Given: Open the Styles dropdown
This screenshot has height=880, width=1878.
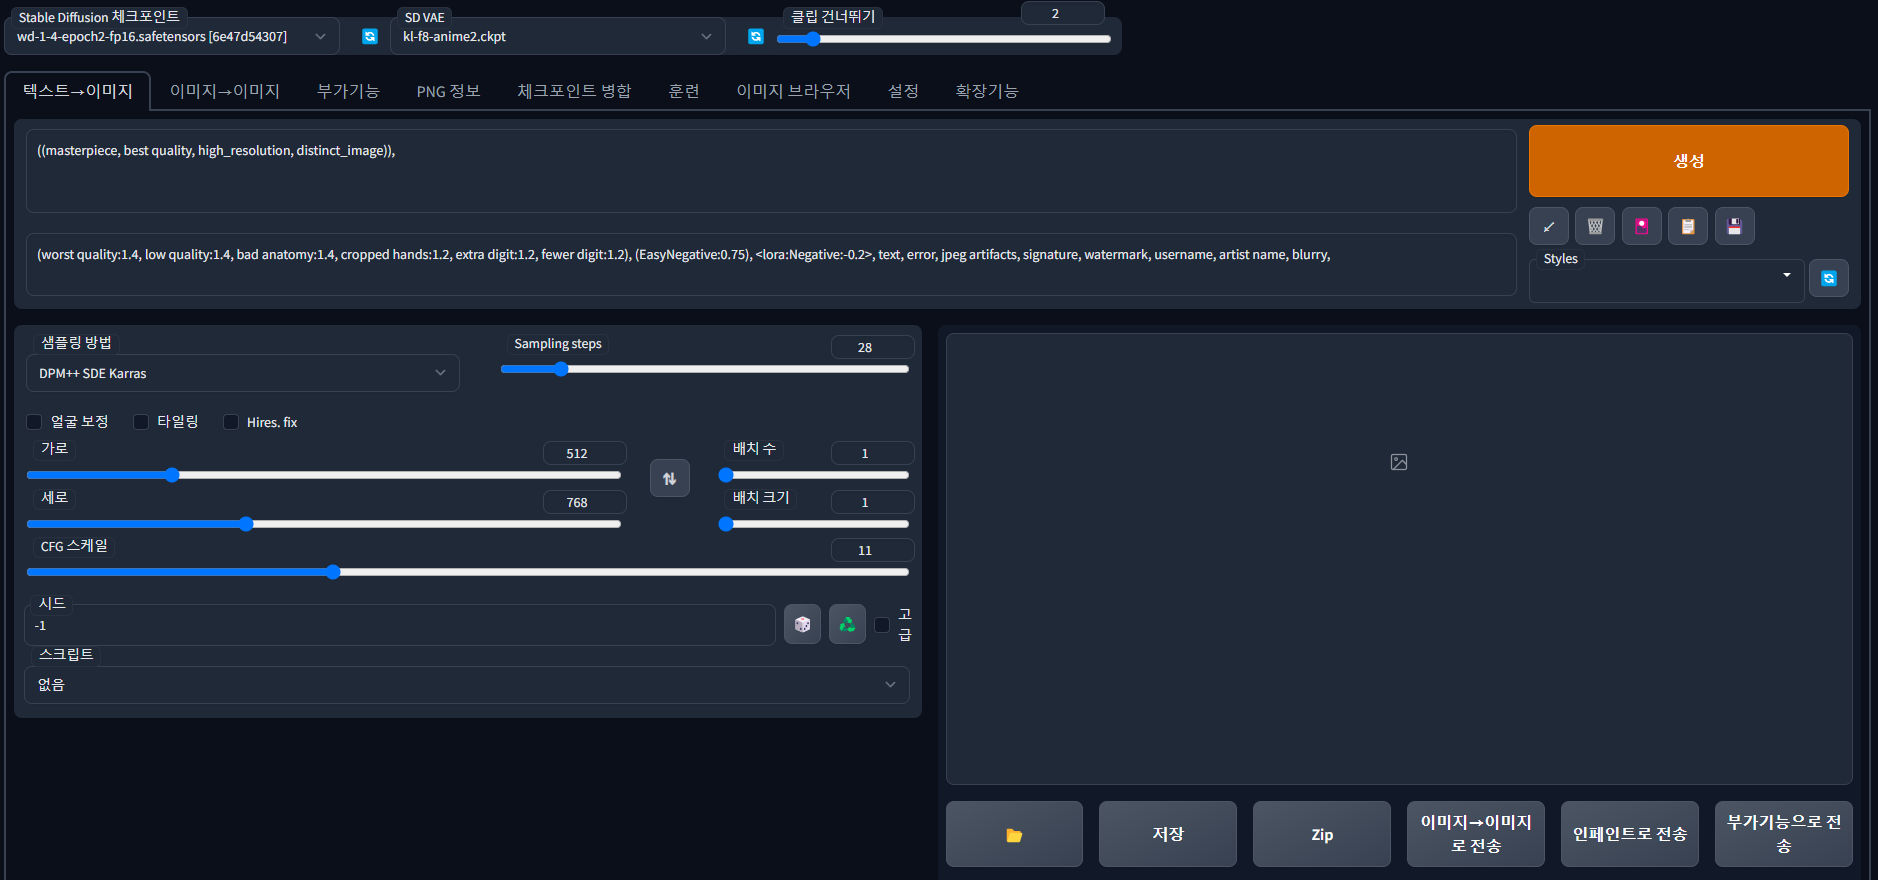Looking at the screenshot, I should (1666, 280).
